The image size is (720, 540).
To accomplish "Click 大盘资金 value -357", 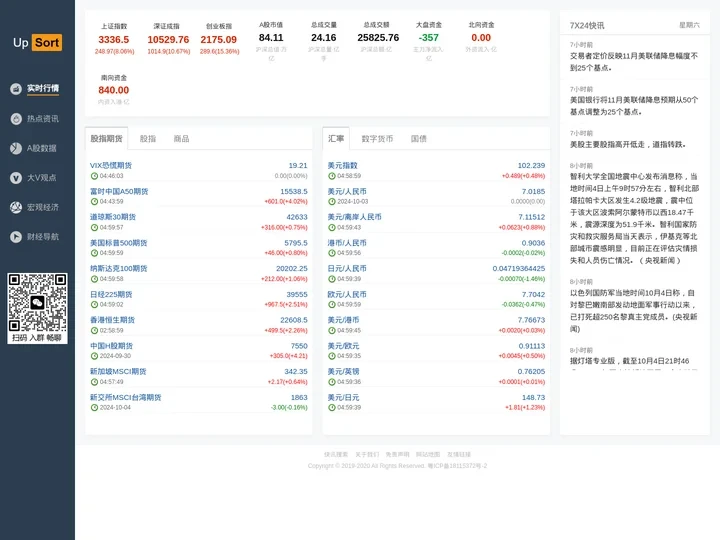I will point(428,38).
